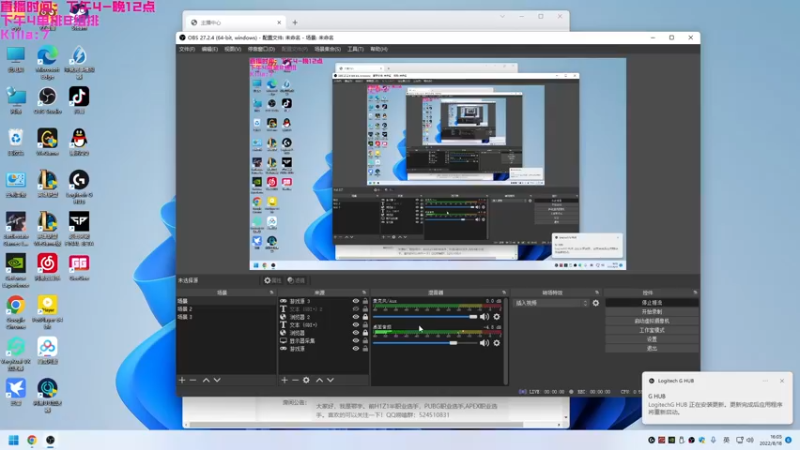Open Google Chrome desktop shortcut

(x=16, y=312)
